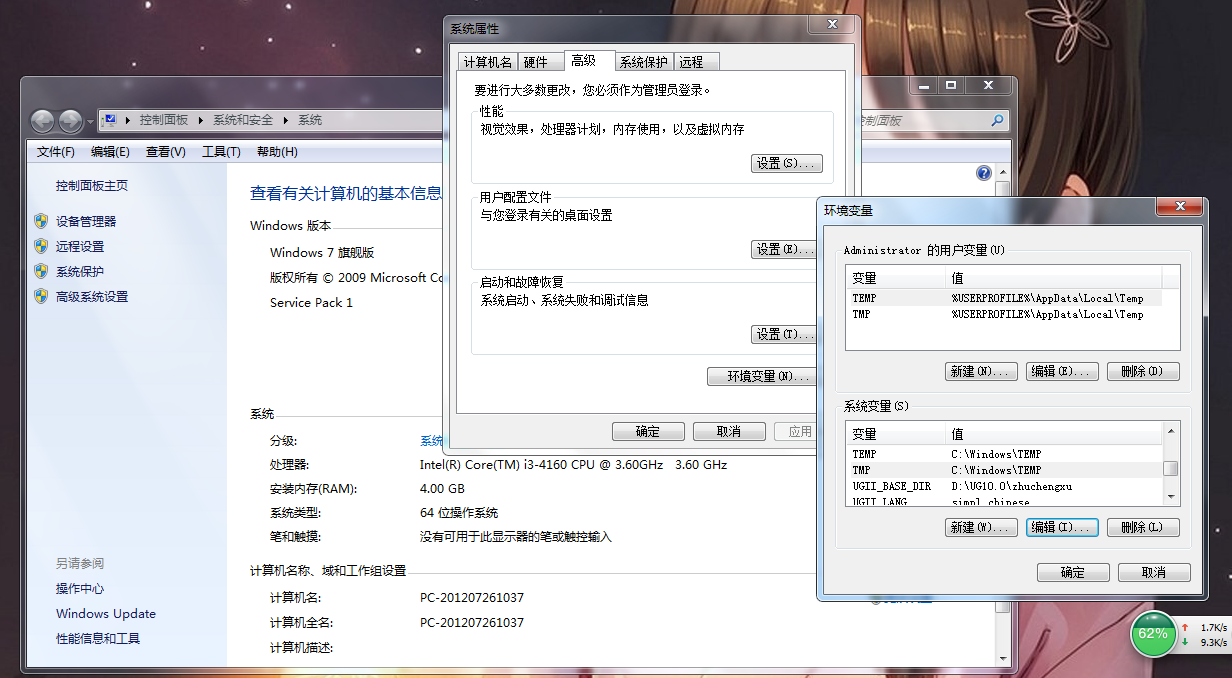Click the Forward arrow in Control Panel window
The width and height of the screenshot is (1232, 678).
click(x=70, y=121)
